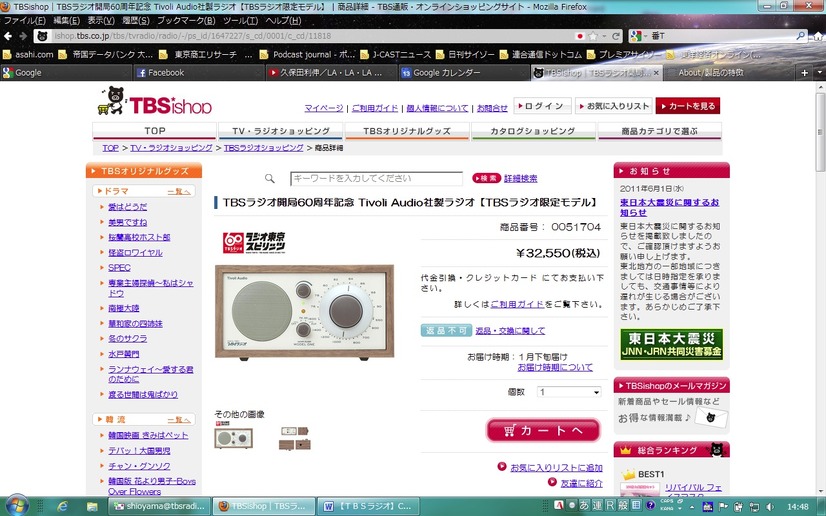Click the TBSishopのメールマガジン header
This screenshot has height=516, width=826.
(672, 385)
